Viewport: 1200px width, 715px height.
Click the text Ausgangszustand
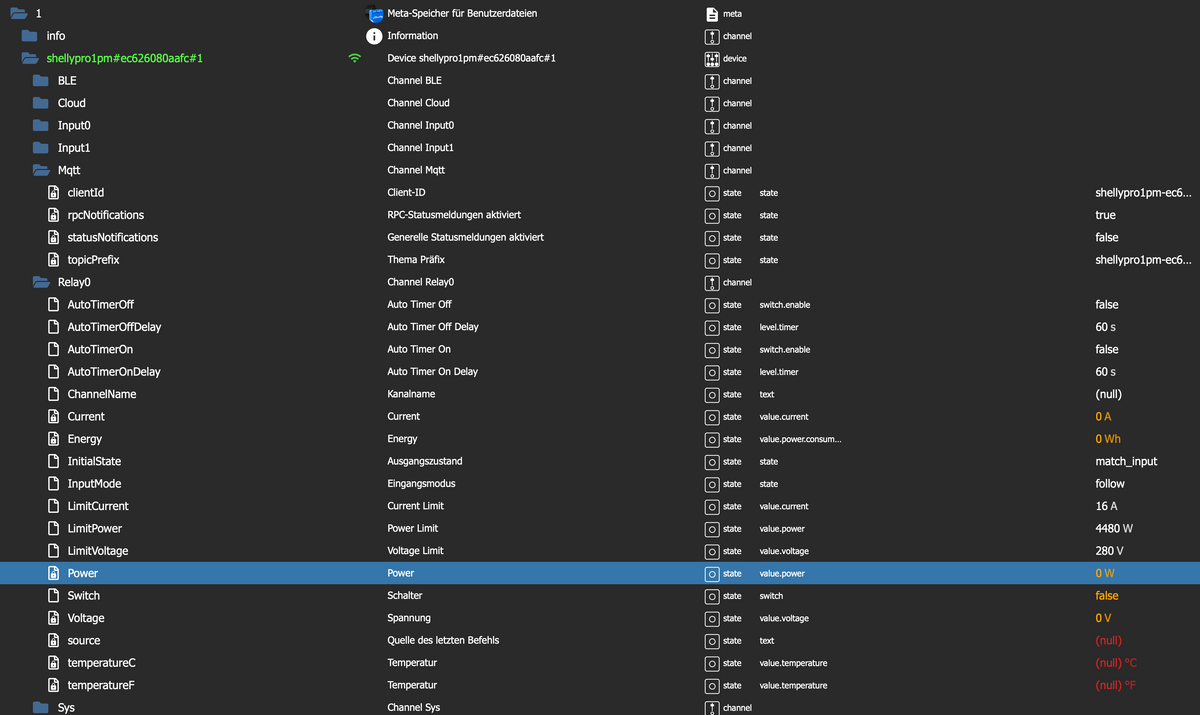pos(425,461)
